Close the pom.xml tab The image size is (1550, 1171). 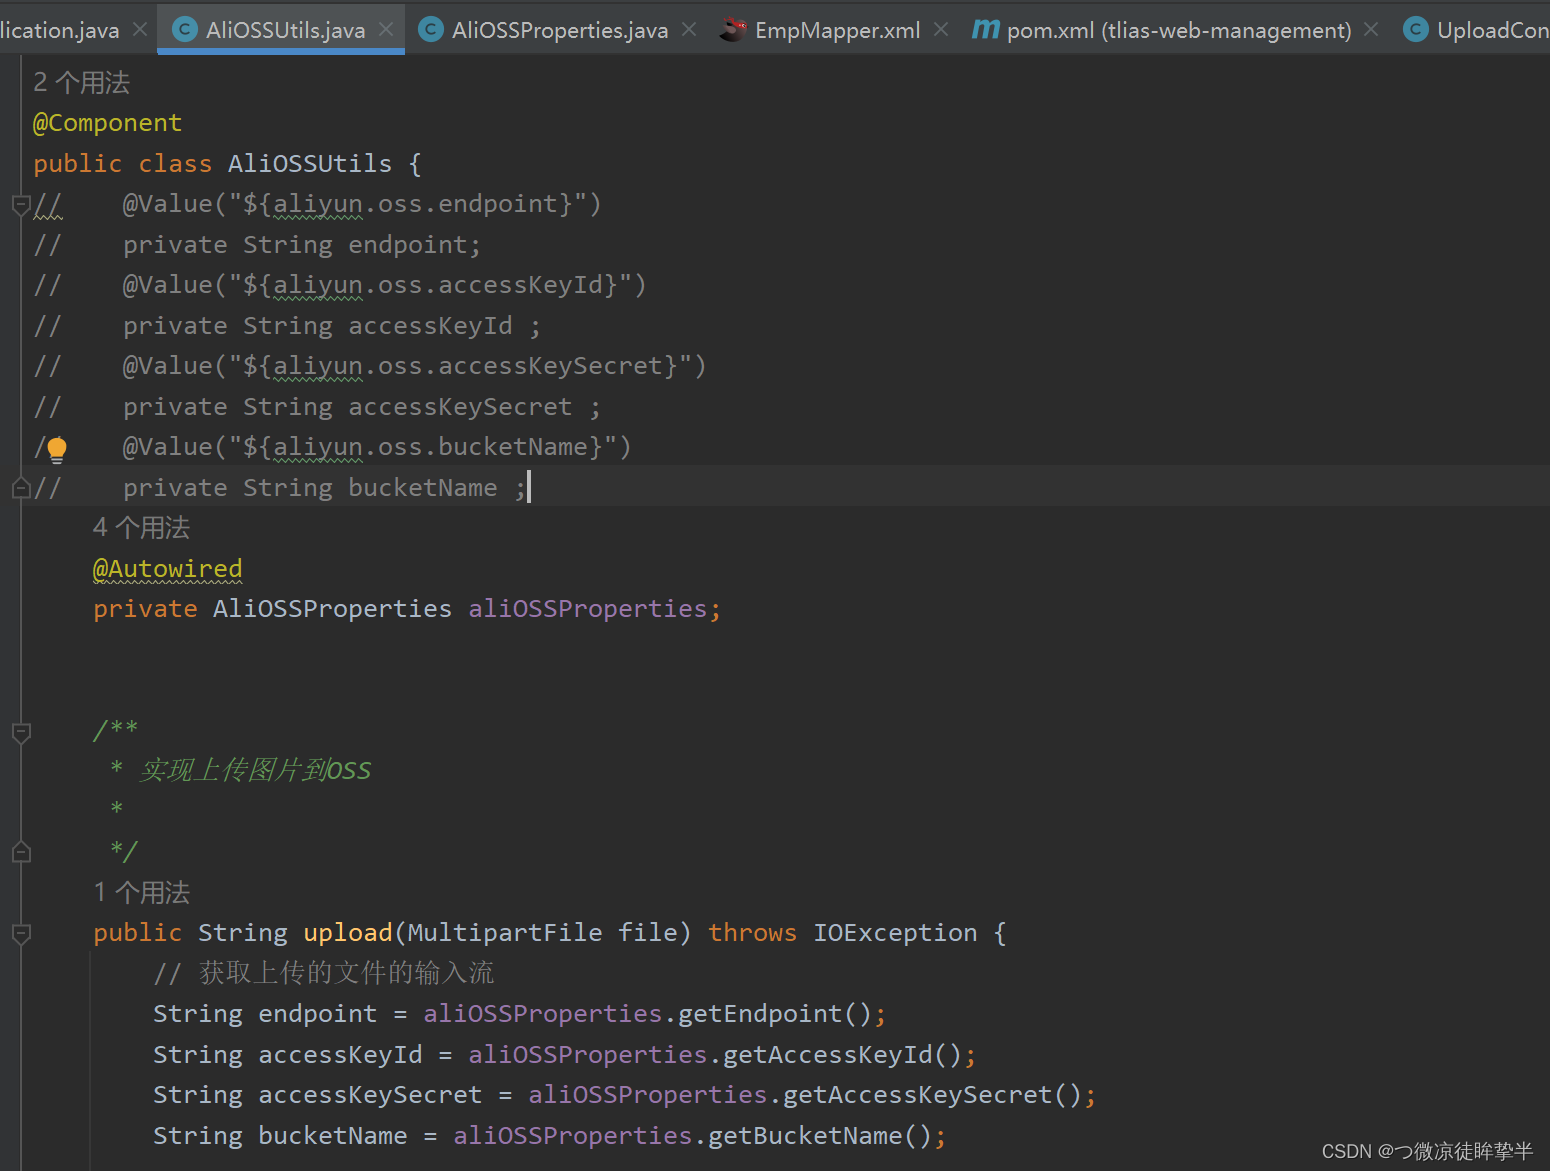(x=1371, y=30)
